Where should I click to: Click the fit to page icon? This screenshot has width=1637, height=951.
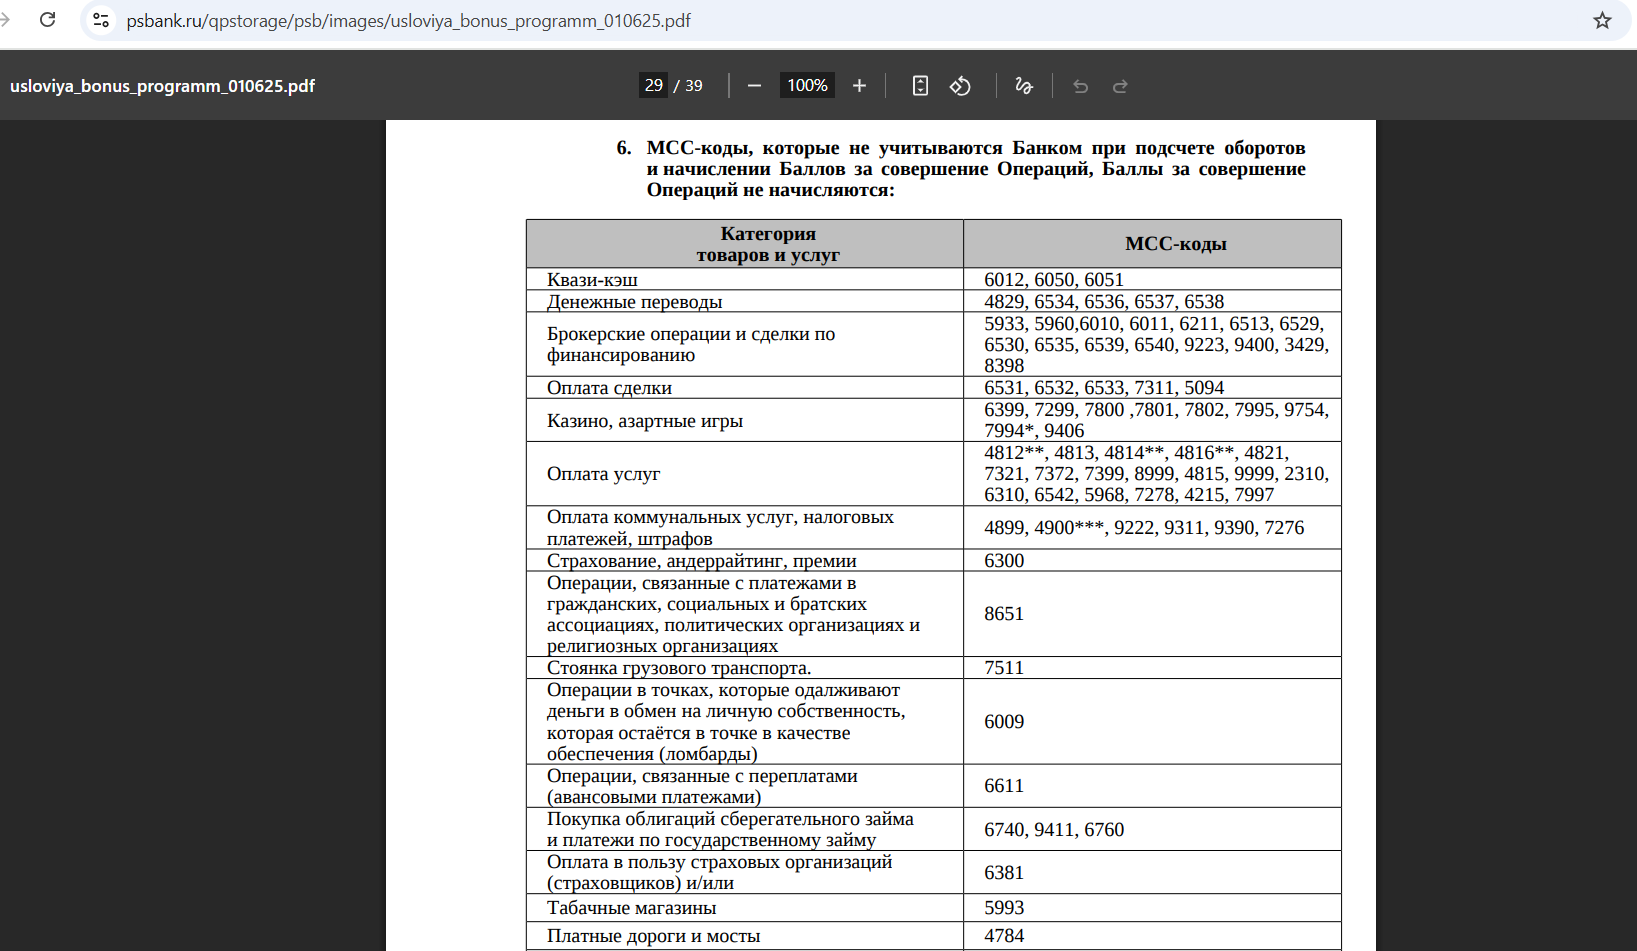click(x=920, y=86)
